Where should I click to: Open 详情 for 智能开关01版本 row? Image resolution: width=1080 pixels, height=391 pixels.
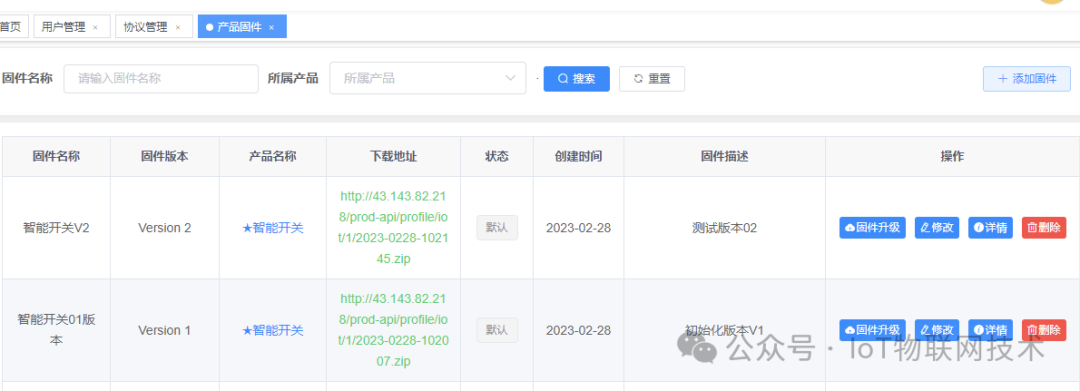[990, 330]
